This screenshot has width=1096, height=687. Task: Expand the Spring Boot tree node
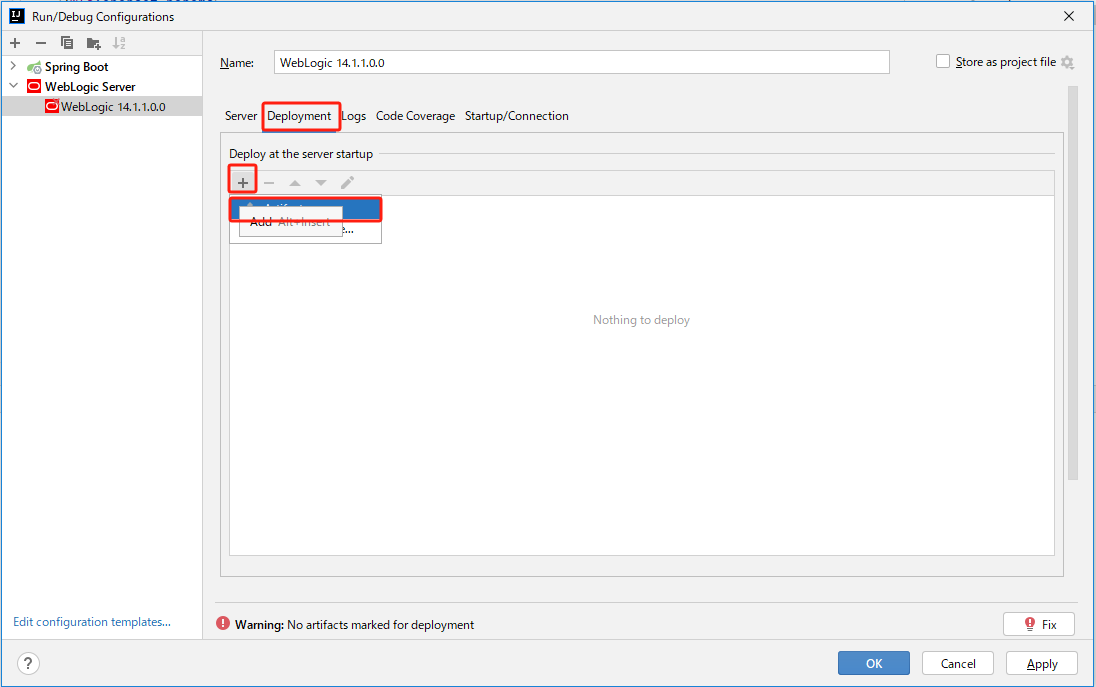point(13,66)
